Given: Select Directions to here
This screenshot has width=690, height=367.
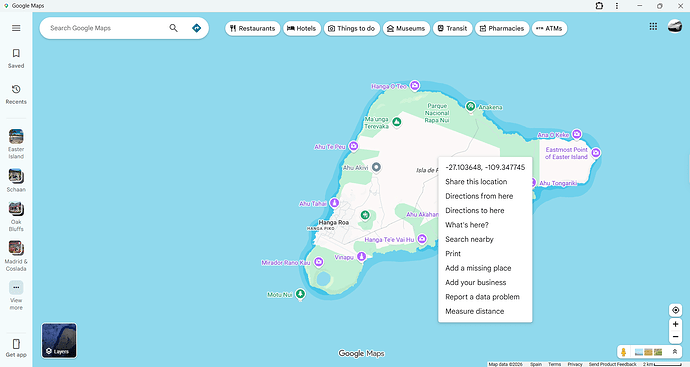Looking at the screenshot, I should pos(485,211).
